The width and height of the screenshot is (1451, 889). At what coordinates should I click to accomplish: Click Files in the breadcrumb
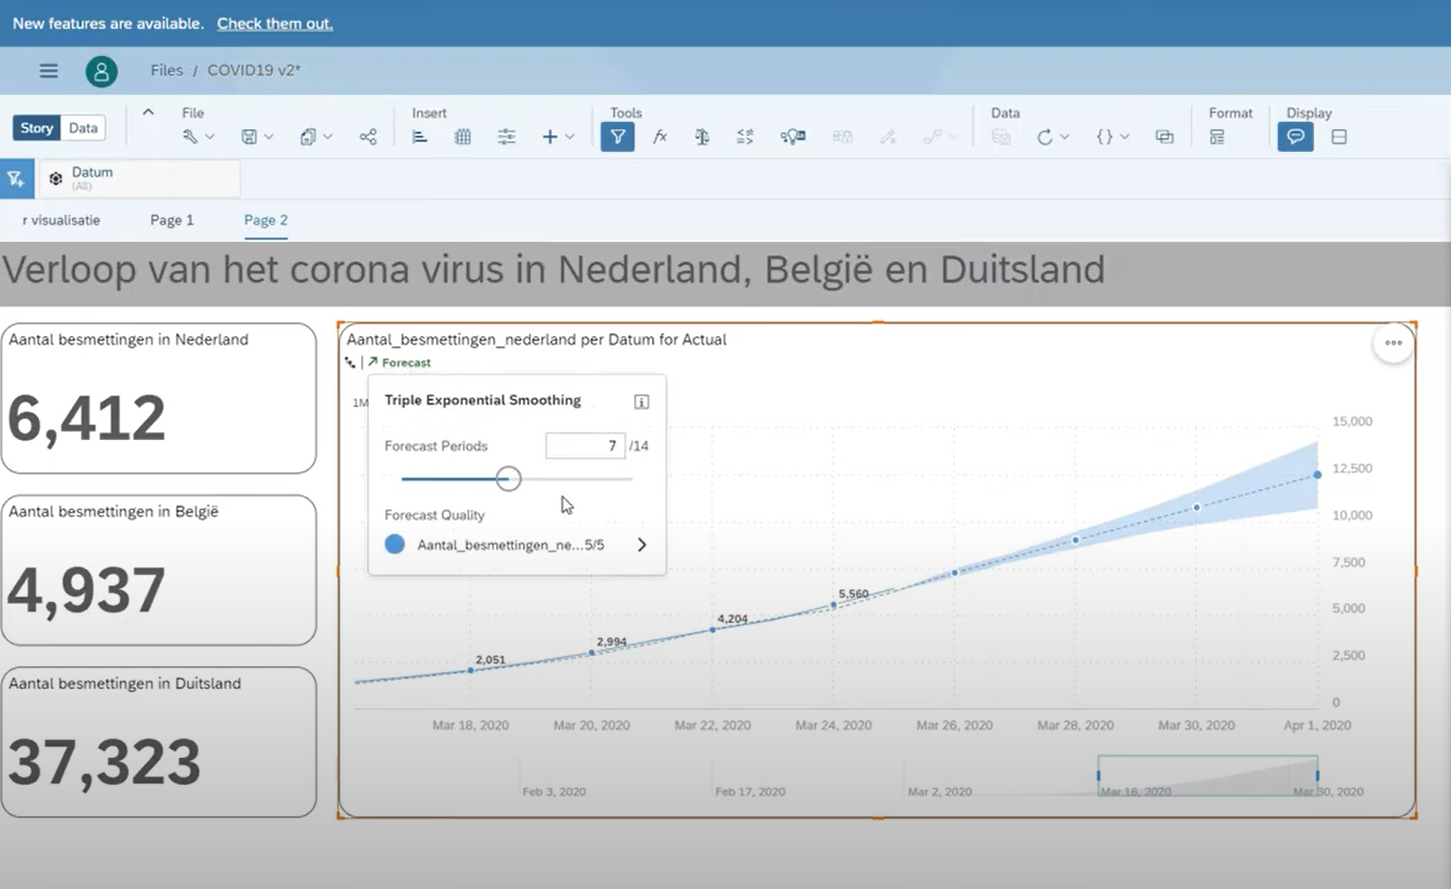coord(166,70)
